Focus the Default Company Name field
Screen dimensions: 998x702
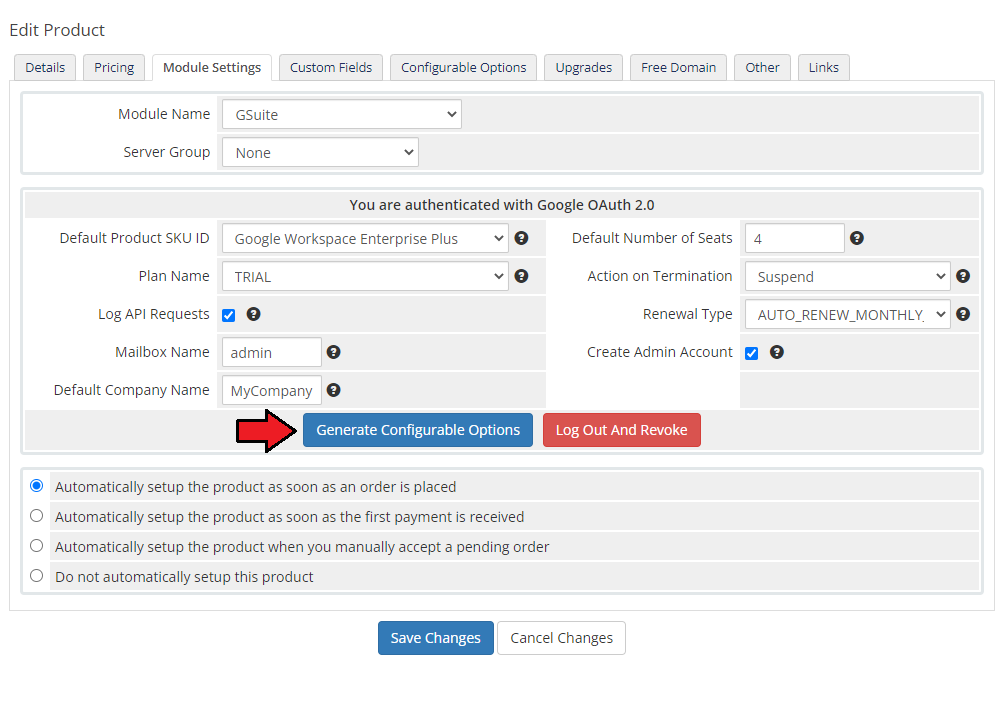coord(272,391)
